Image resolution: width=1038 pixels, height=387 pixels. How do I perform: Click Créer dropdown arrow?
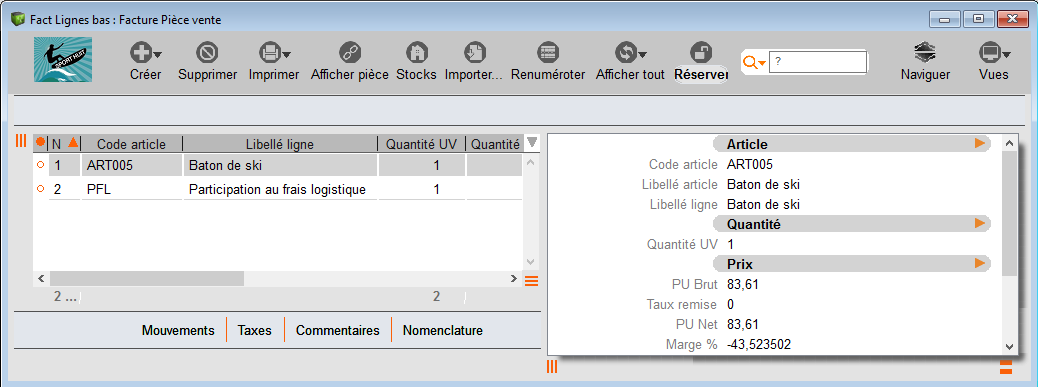[158, 54]
